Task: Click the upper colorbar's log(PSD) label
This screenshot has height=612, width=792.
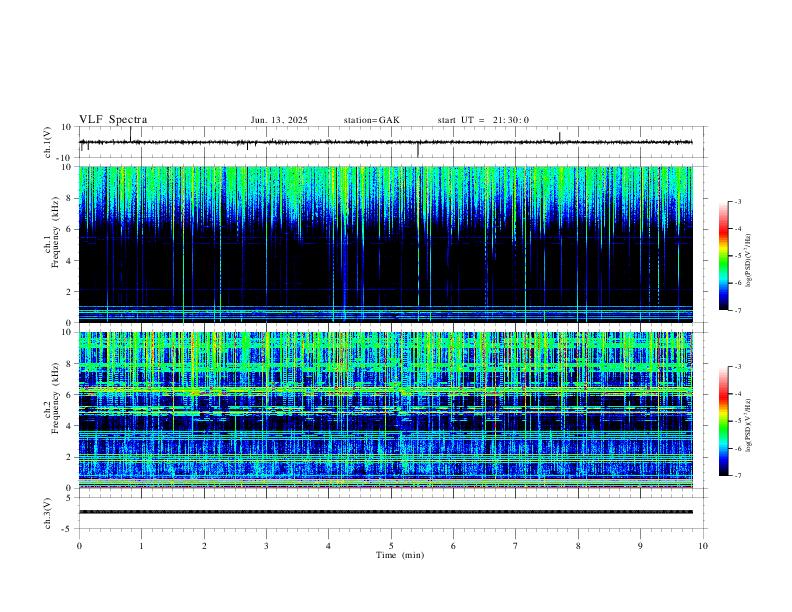Action: click(749, 260)
